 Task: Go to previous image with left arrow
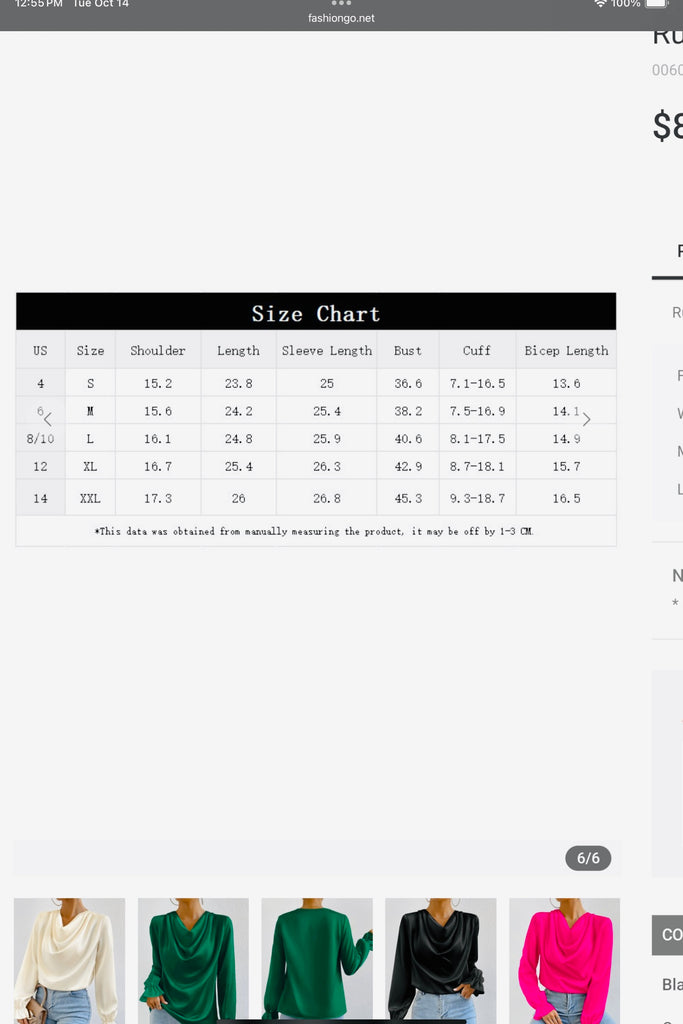pos(47,420)
